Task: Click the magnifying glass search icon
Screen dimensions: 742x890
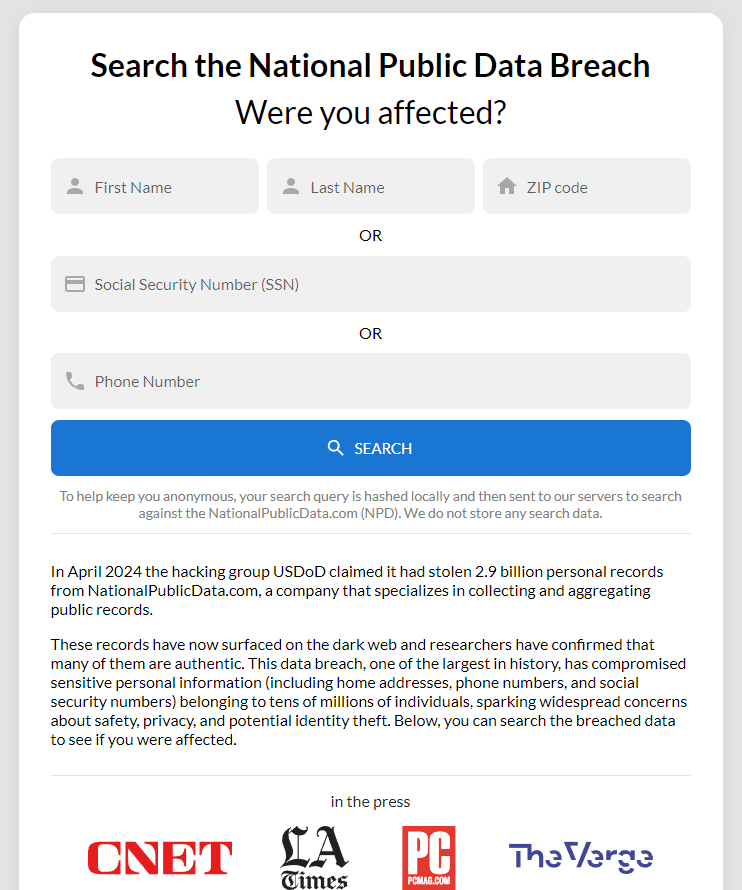Action: [x=336, y=448]
